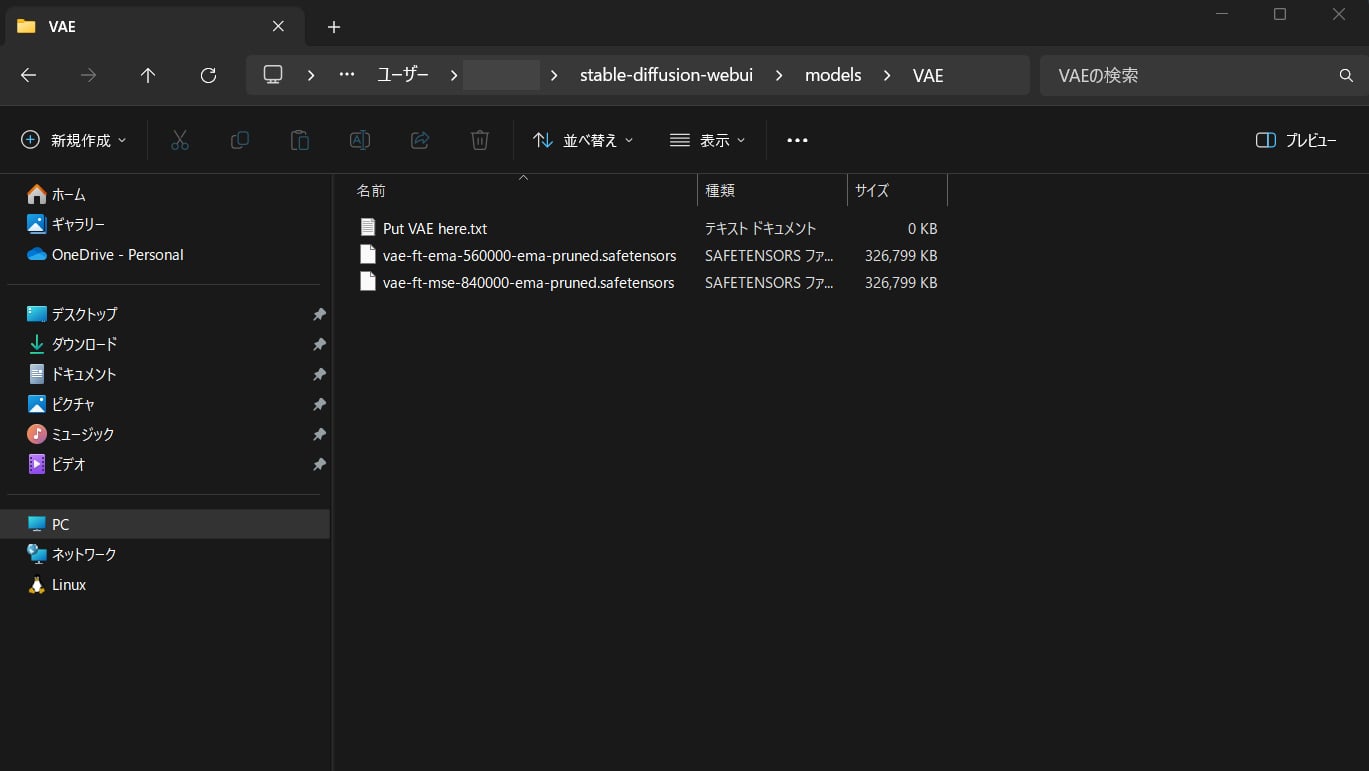Click the search magnifier icon
1369x771 pixels.
coord(1346,75)
